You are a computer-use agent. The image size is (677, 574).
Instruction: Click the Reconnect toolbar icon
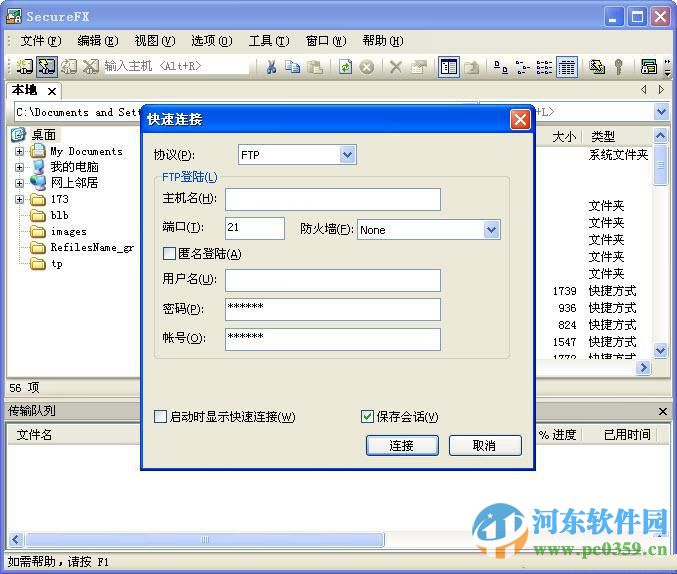69,67
